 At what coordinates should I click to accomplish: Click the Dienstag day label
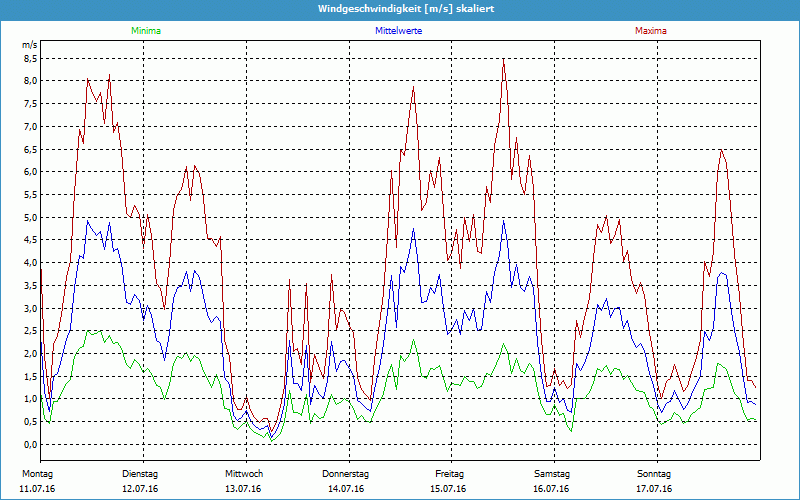click(140, 474)
